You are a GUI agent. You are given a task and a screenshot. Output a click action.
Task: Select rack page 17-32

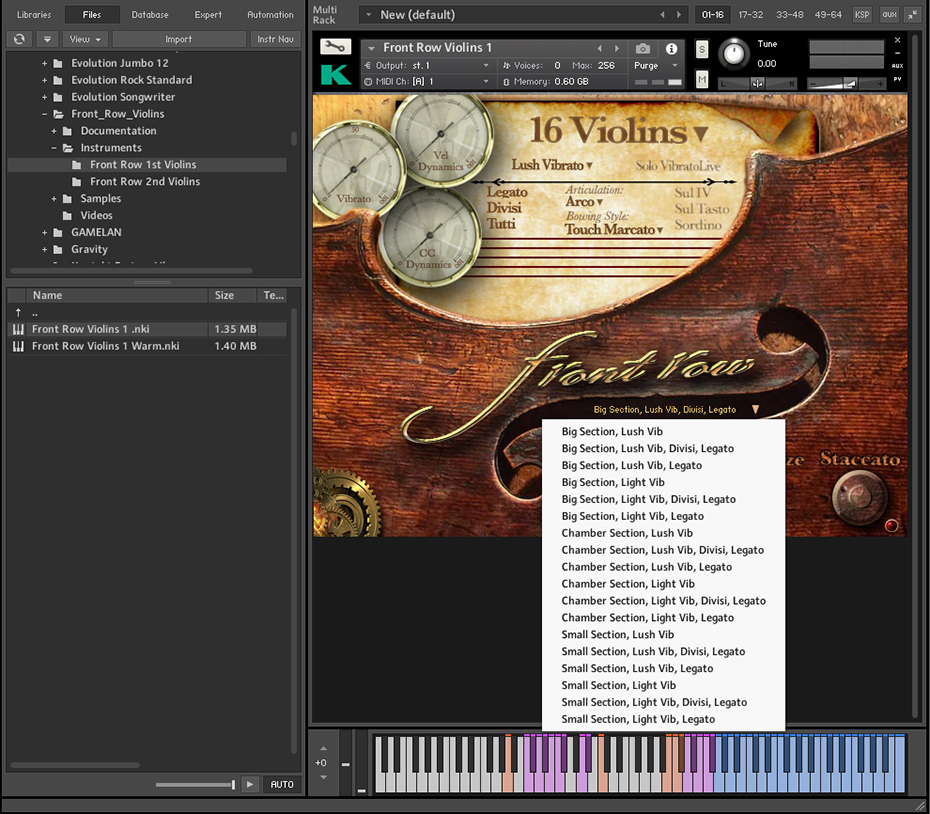[750, 15]
